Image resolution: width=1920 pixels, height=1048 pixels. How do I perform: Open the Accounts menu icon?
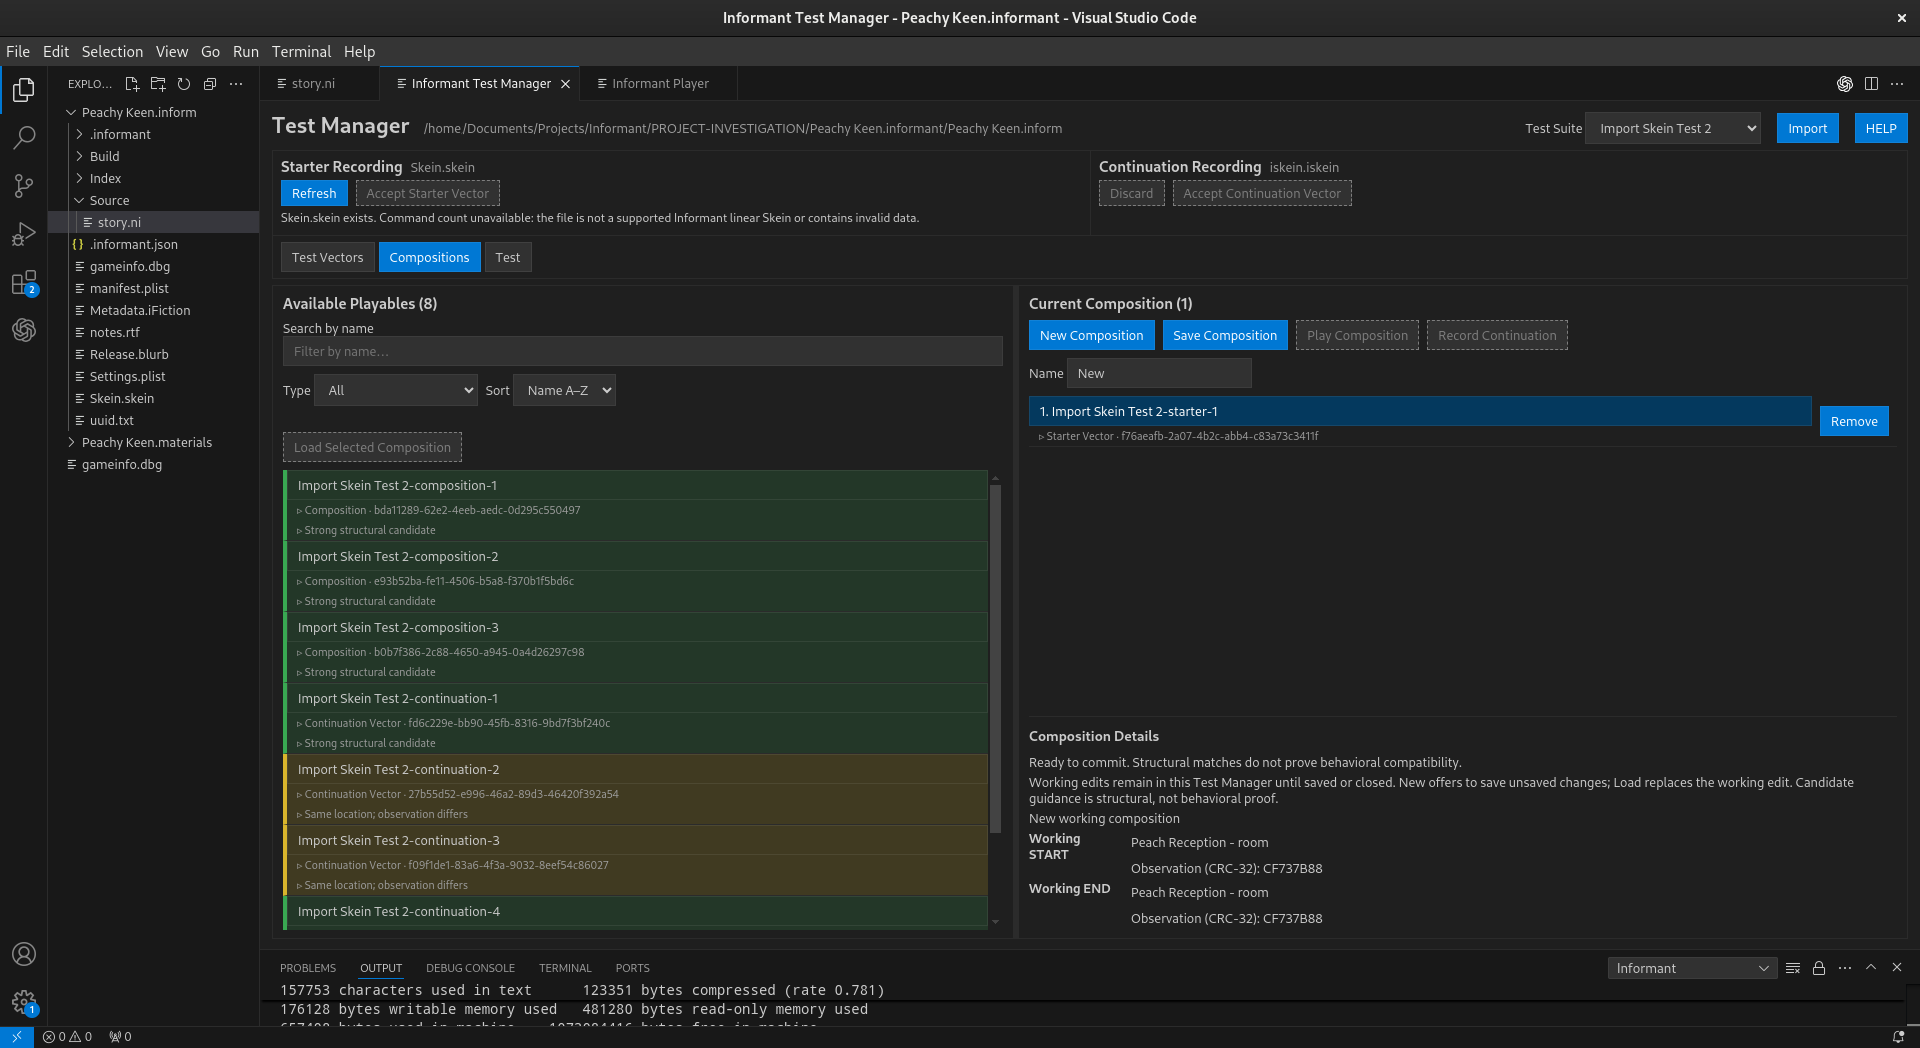click(x=24, y=954)
